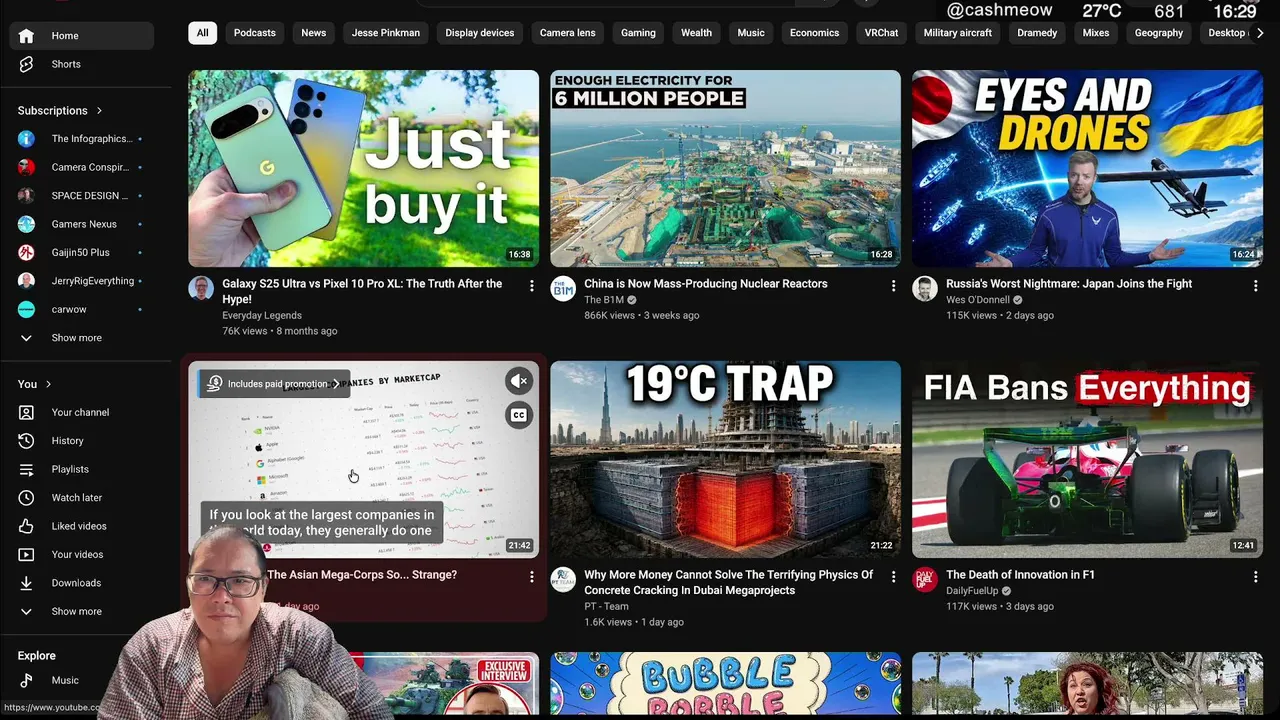Image resolution: width=1280 pixels, height=720 pixels.
Task: Open The Death of Innovation in F1 title
Action: point(1020,575)
